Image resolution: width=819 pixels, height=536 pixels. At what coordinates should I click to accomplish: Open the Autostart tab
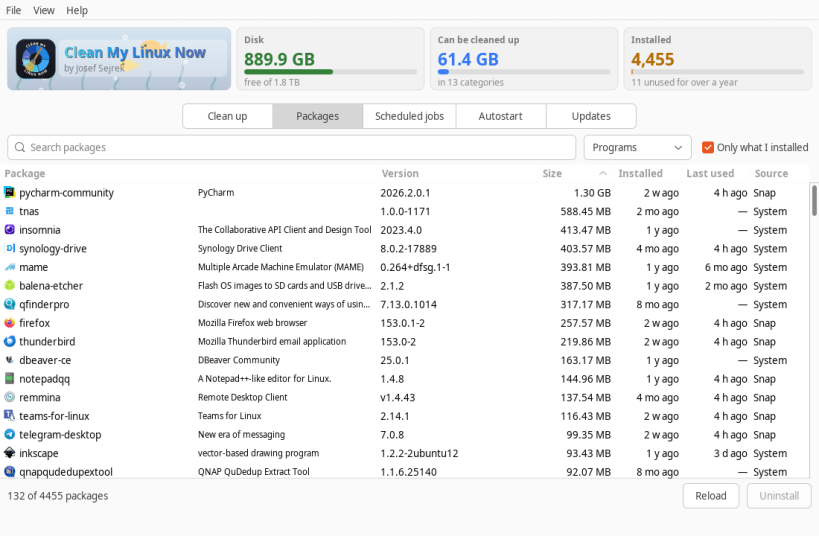tap(500, 116)
